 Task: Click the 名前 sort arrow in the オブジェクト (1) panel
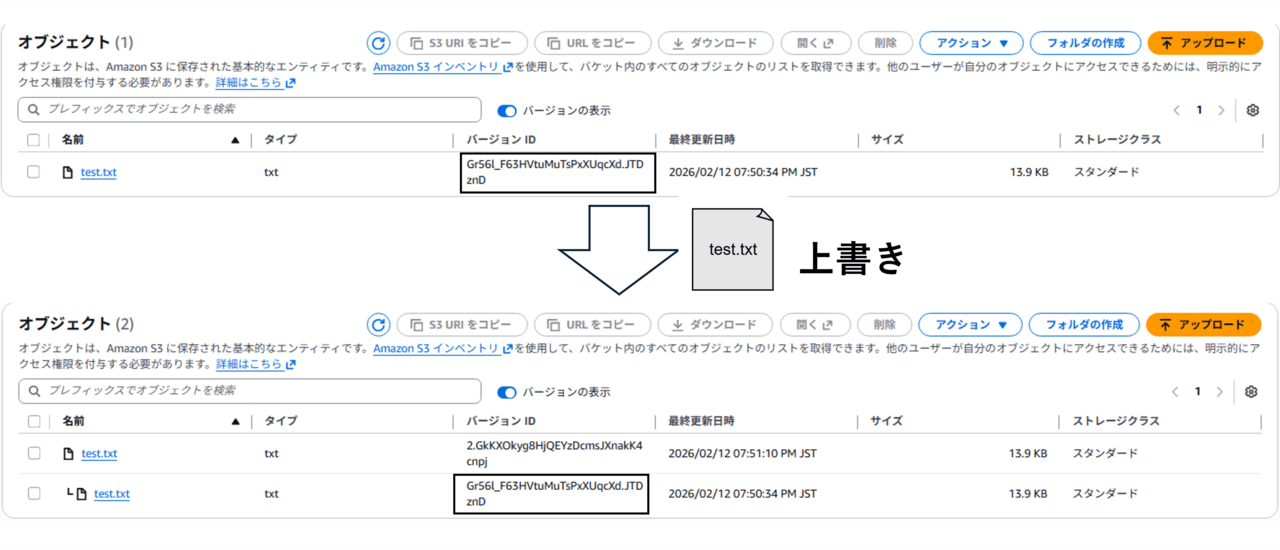pos(235,141)
